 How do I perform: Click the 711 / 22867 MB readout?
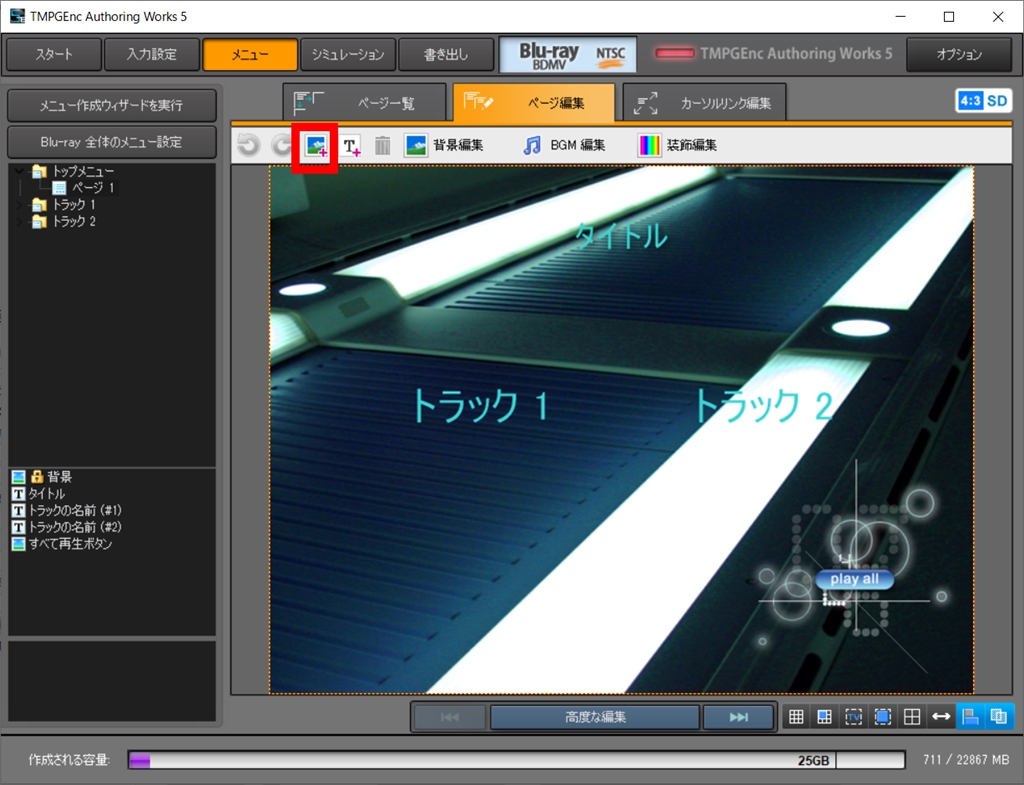[x=966, y=760]
